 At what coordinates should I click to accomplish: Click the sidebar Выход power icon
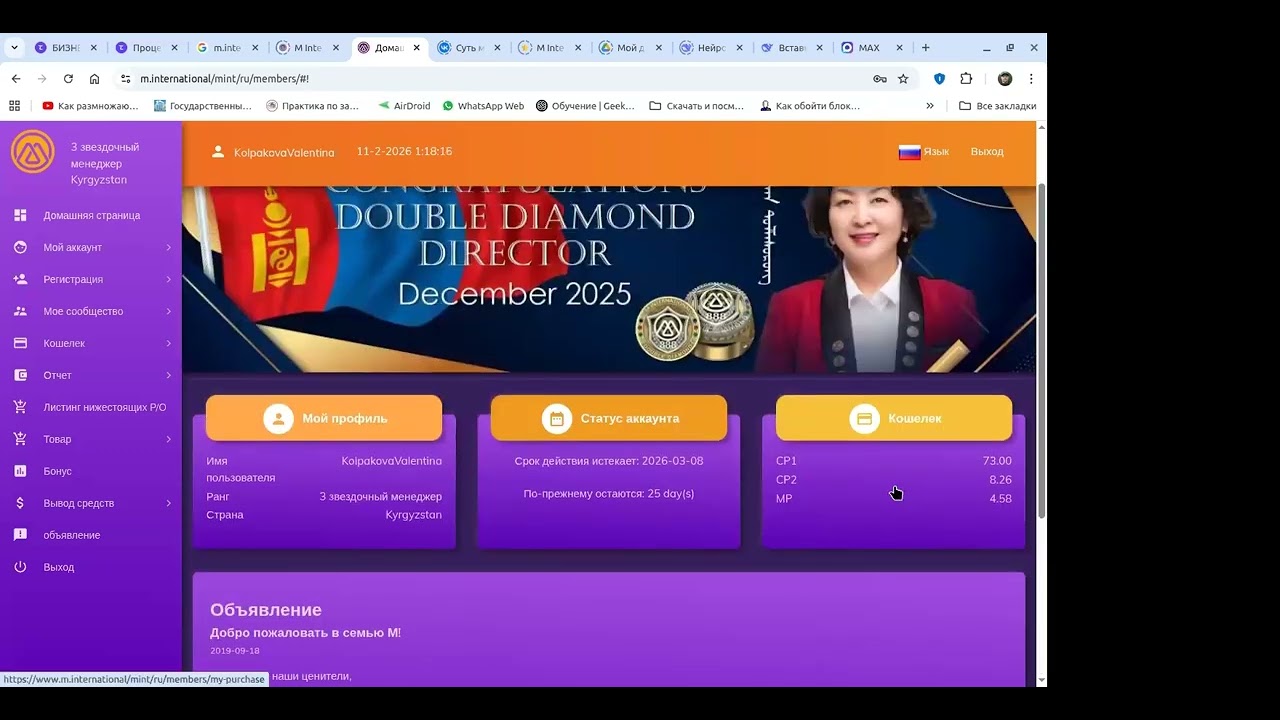20,567
